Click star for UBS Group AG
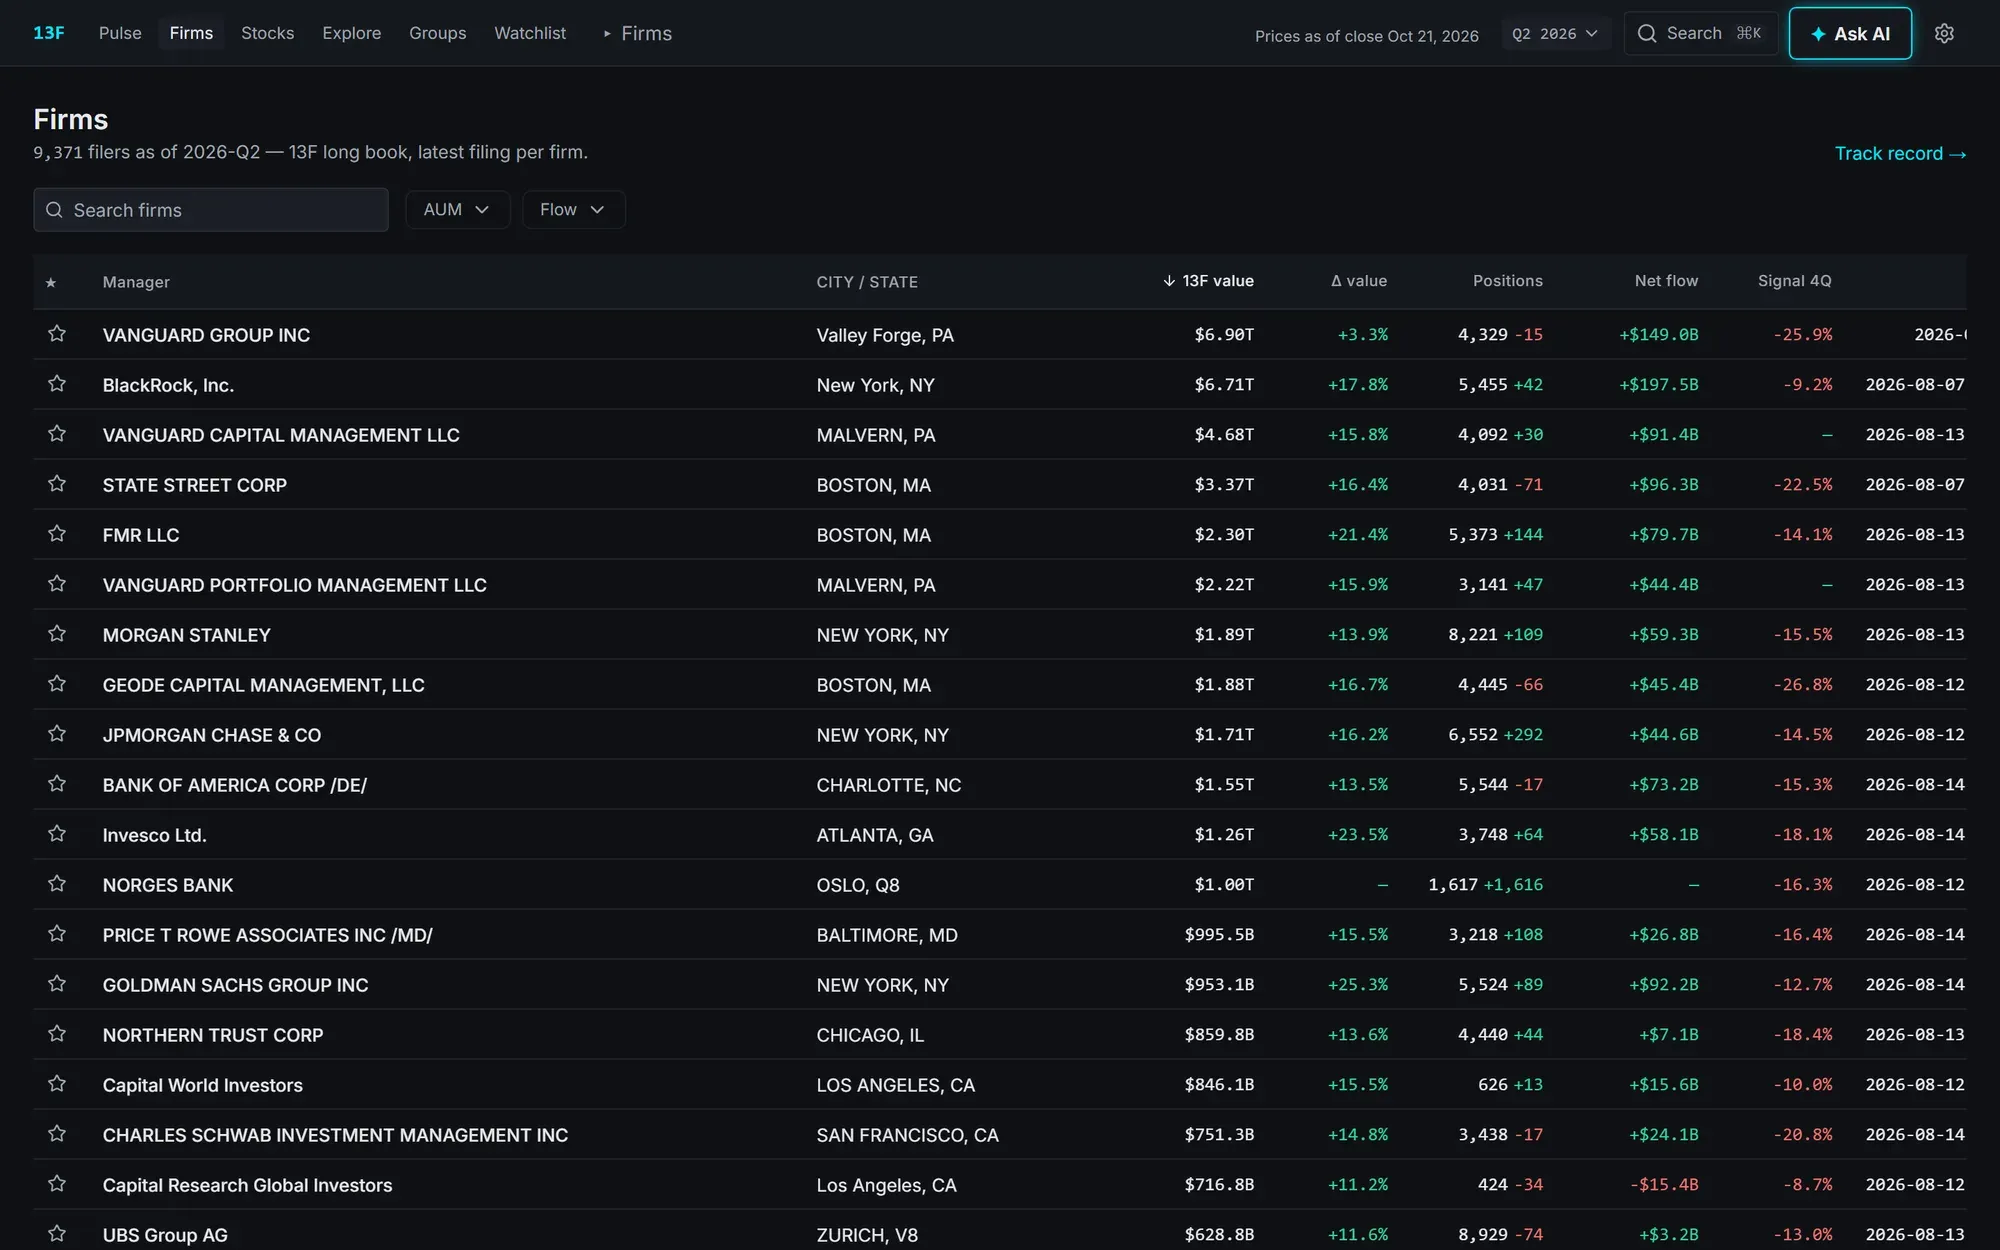The image size is (2000, 1250). (57, 1234)
